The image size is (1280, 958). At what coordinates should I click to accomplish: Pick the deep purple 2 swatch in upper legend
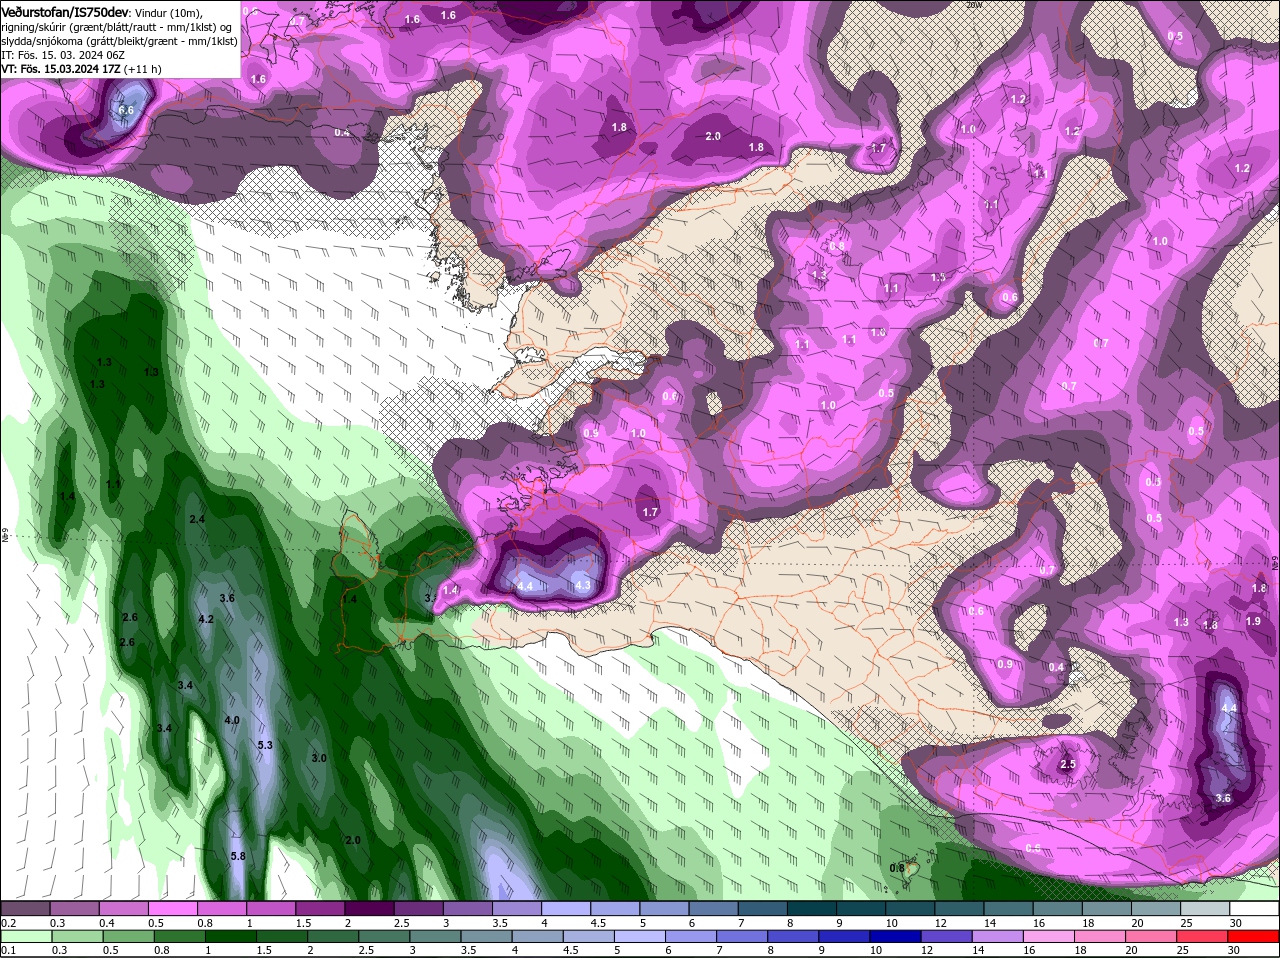[369, 908]
